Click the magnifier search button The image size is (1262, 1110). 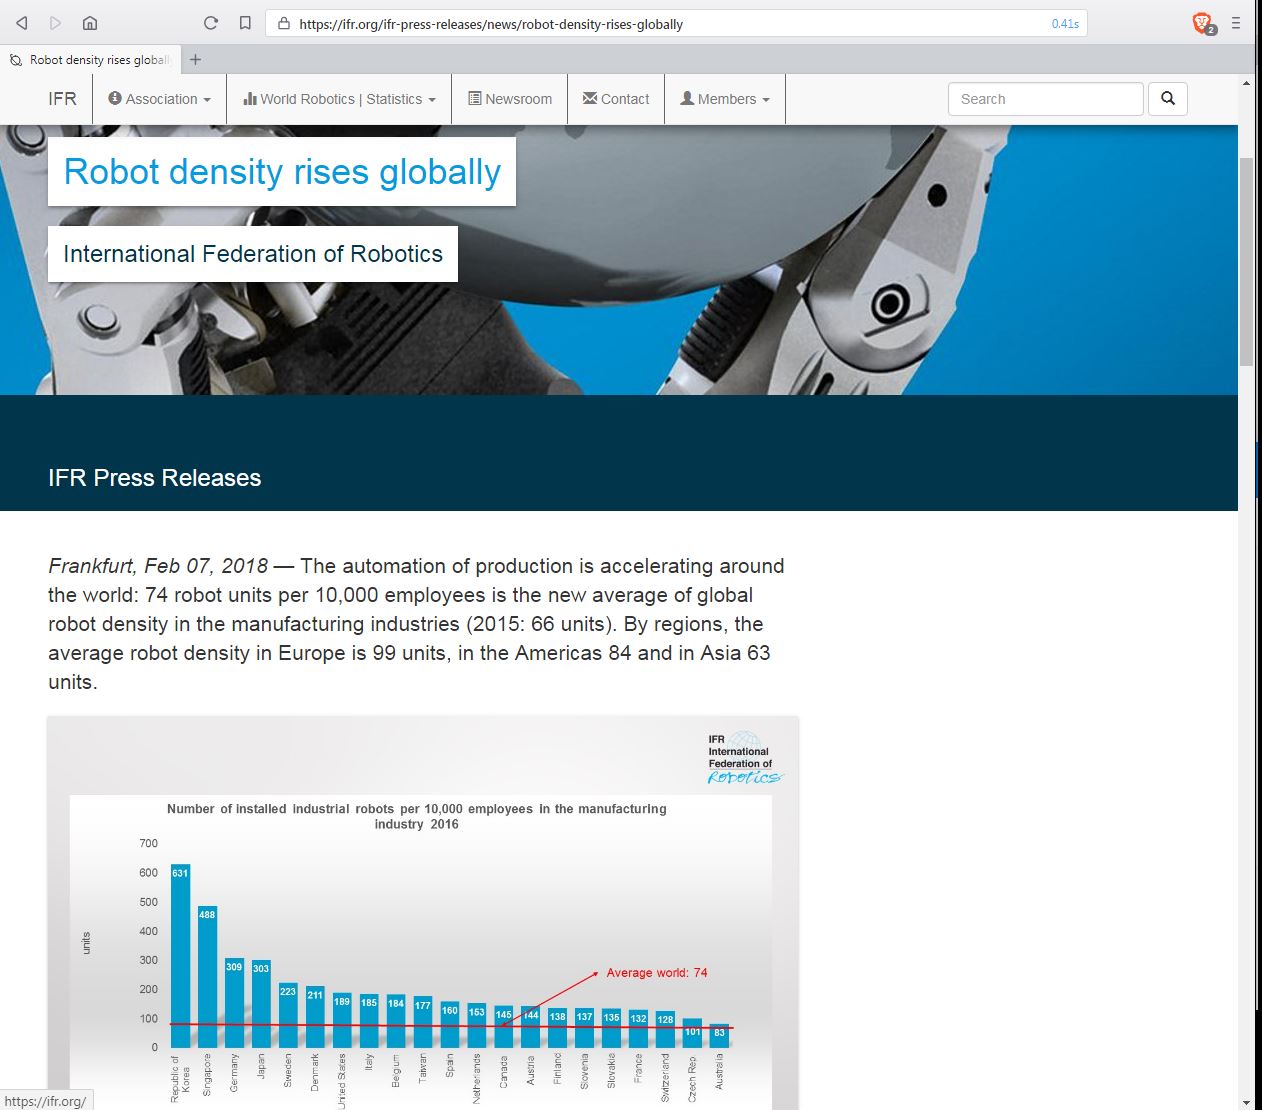(x=1167, y=99)
